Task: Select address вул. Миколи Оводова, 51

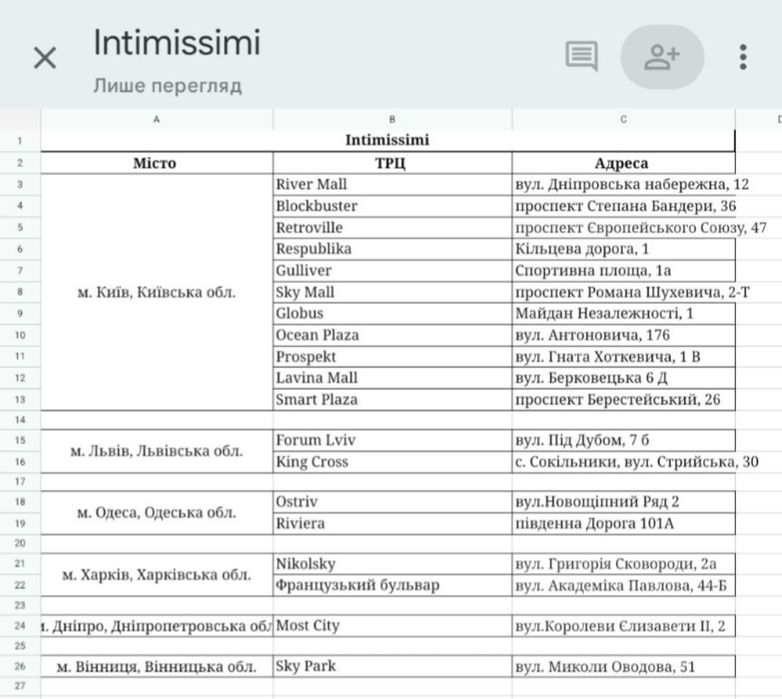Action: (623, 667)
